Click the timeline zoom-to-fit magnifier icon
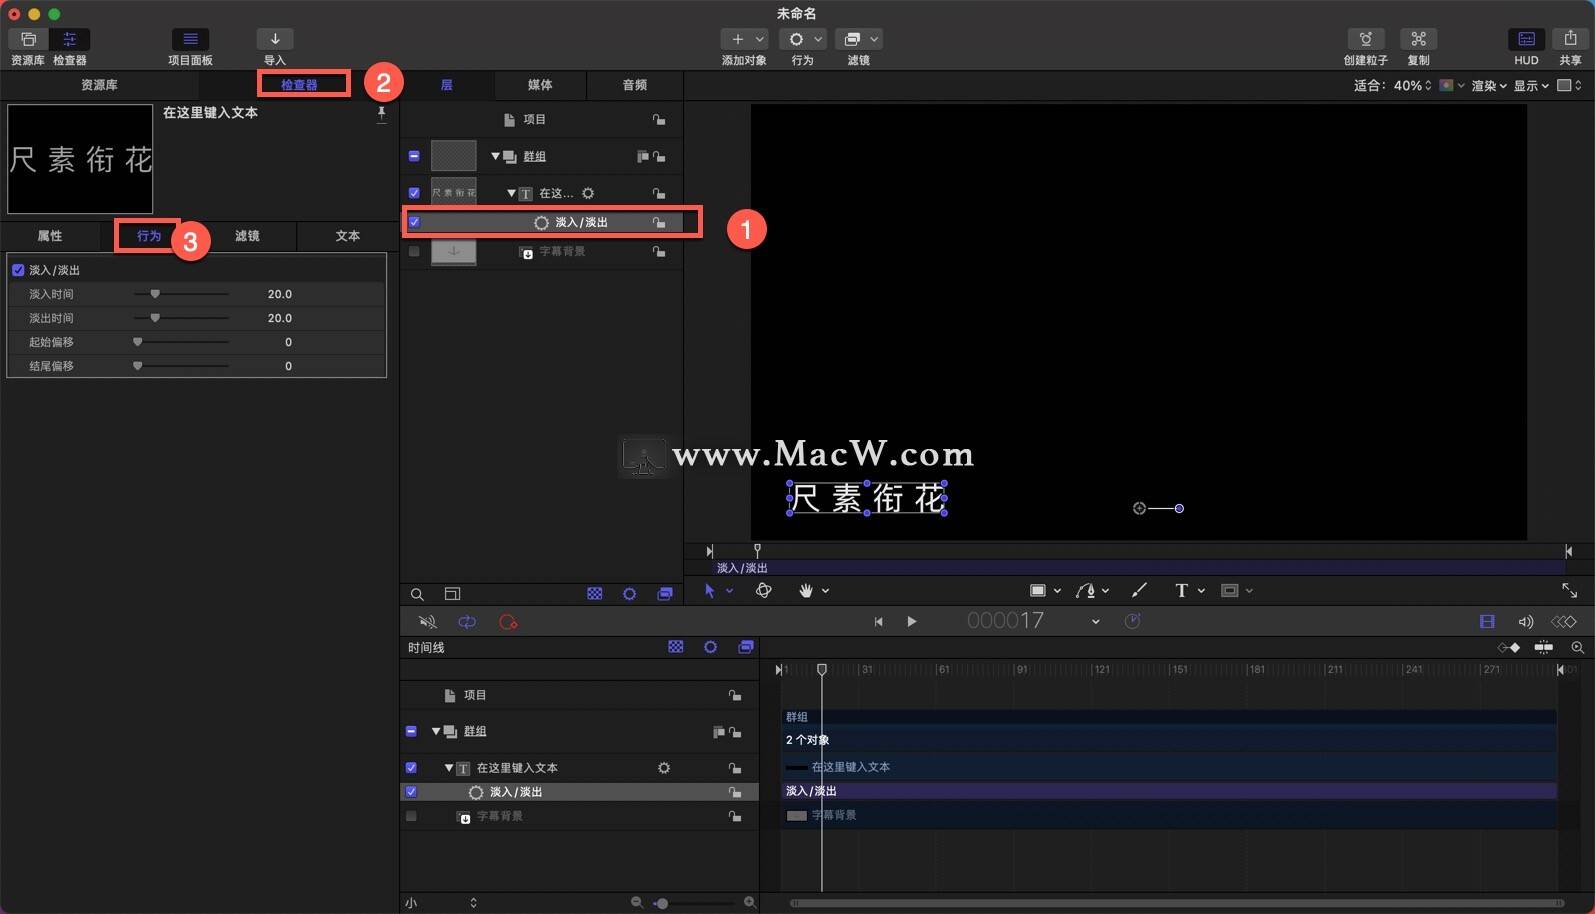Viewport: 1595px width, 914px height. click(1577, 648)
